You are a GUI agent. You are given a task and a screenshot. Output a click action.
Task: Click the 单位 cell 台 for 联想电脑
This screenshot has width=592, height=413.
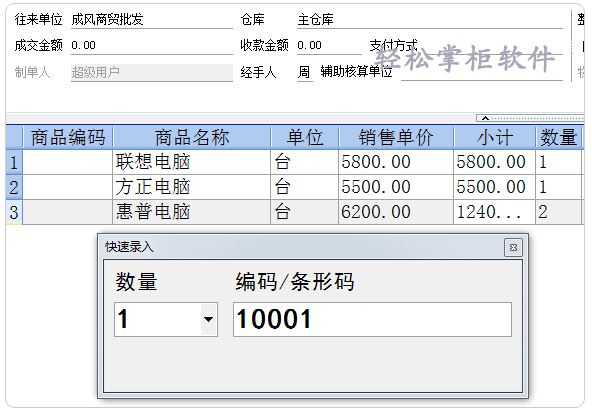305,162
